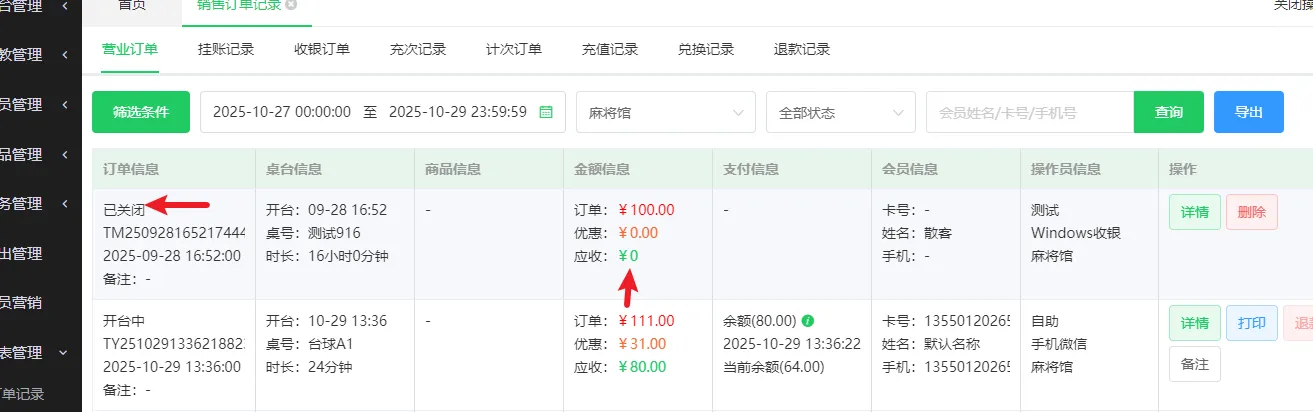Expand the 品管理 sidebar menu chevron
This screenshot has height=412, width=1313.
point(64,154)
